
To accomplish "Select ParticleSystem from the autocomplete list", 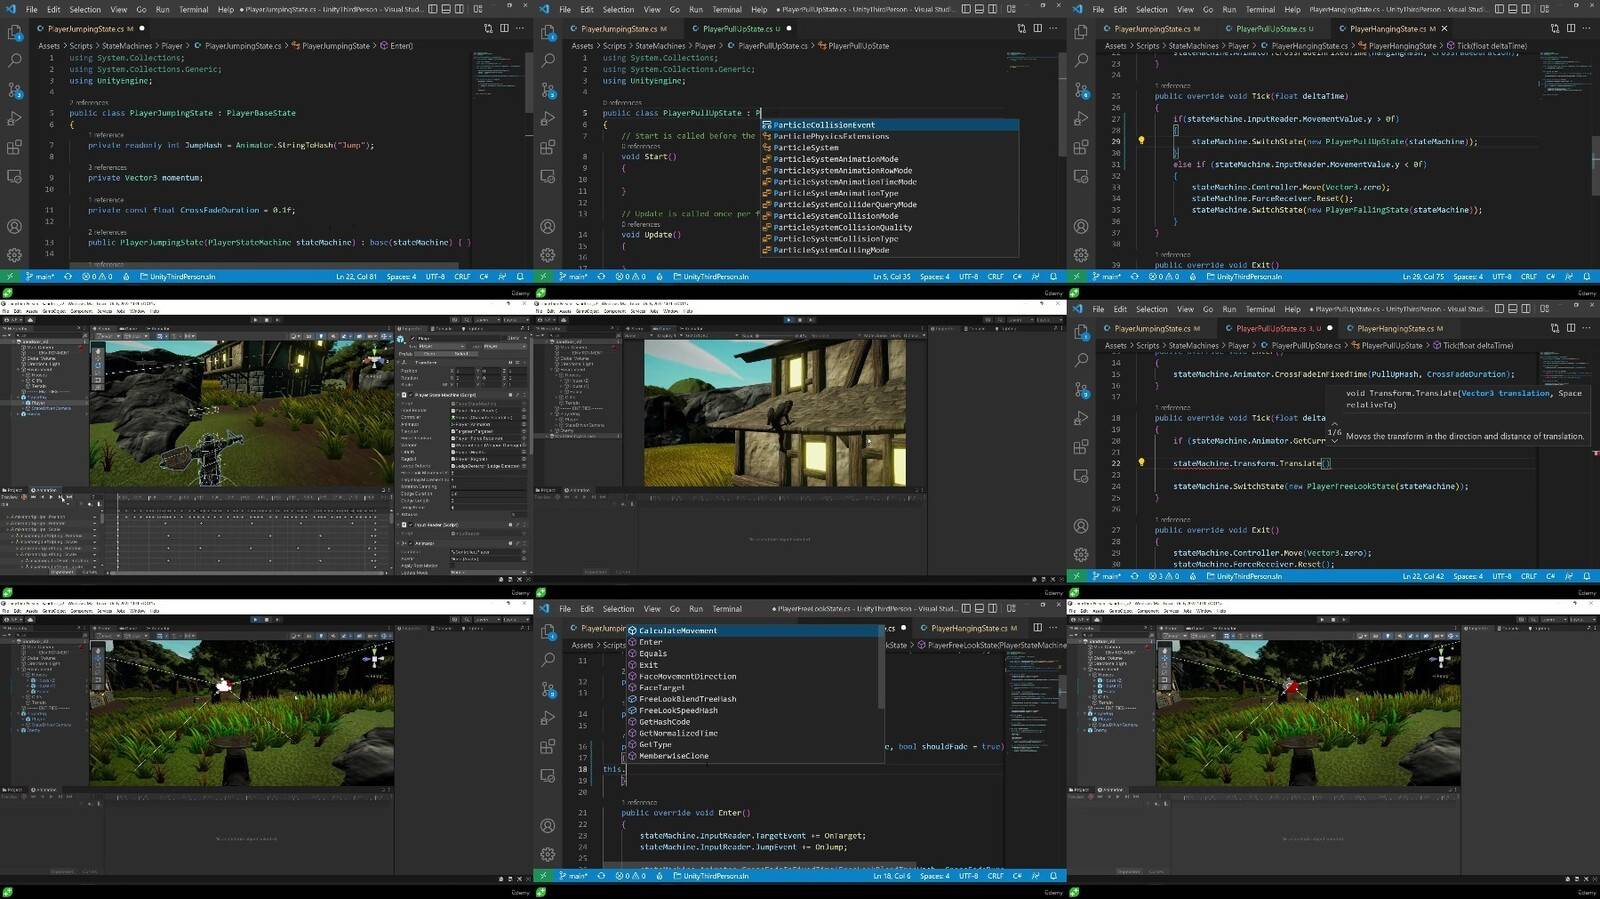I will point(806,148).
